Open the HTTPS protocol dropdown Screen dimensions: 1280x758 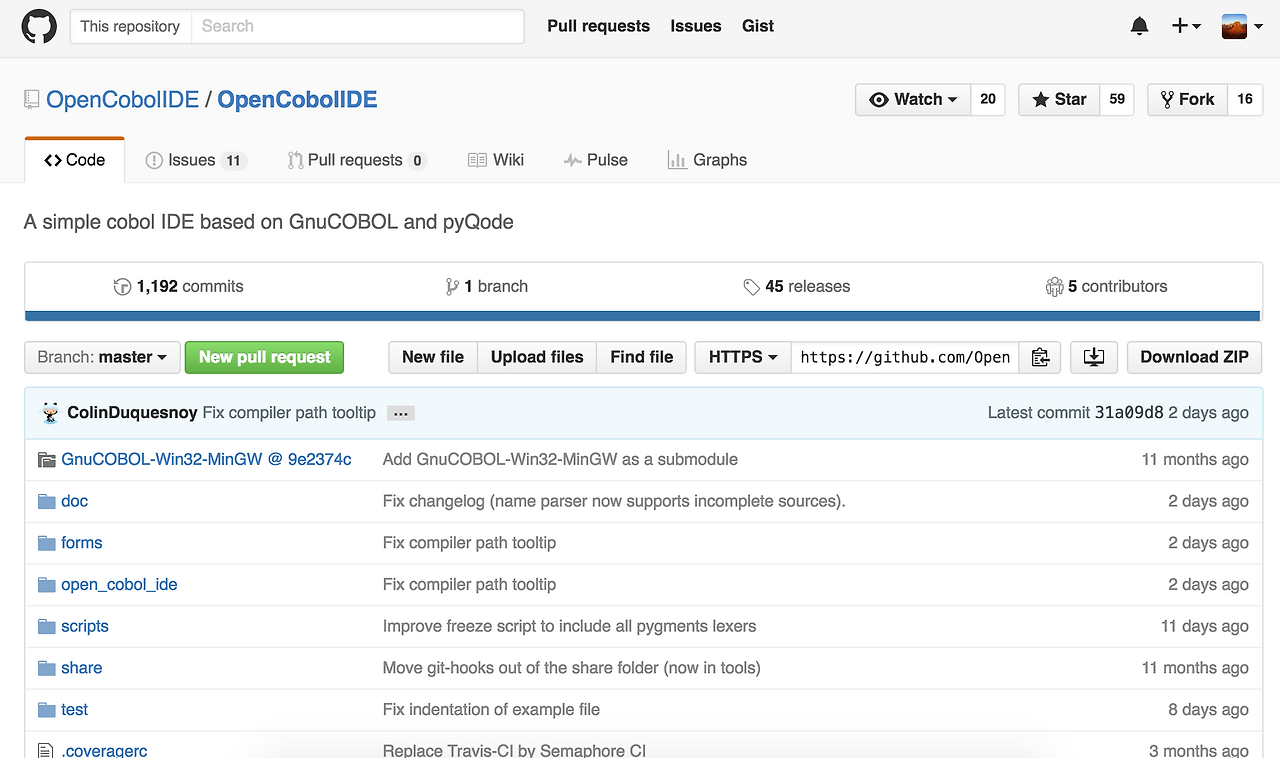point(742,357)
